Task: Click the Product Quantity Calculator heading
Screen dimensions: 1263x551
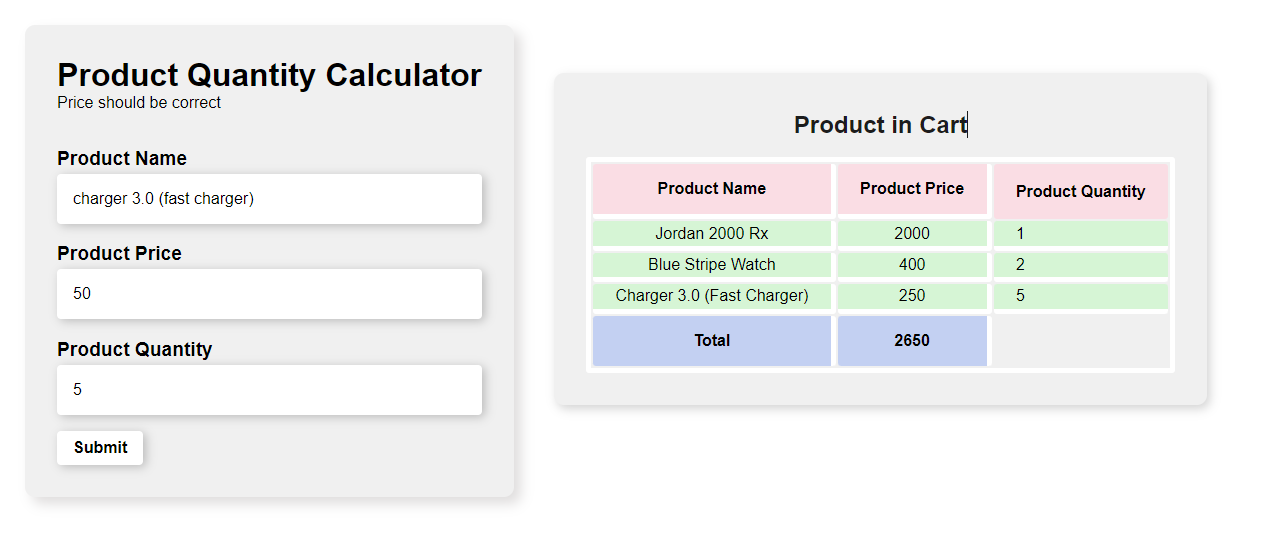Action: pyautogui.click(x=269, y=75)
